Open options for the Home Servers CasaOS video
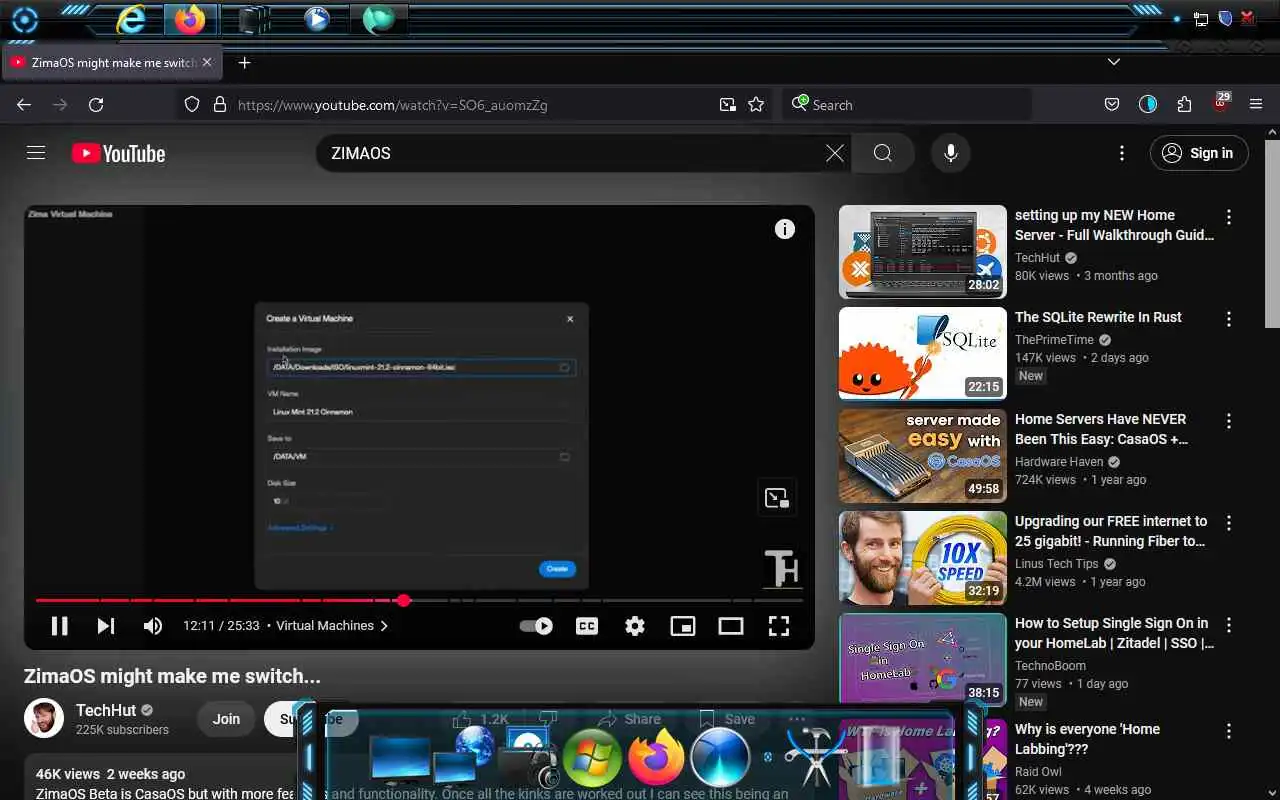The image size is (1280, 800). click(1229, 421)
